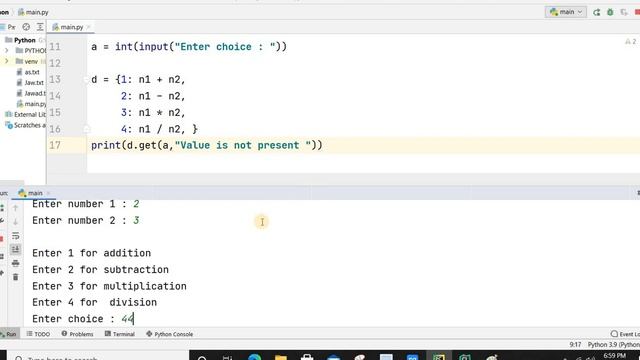Select the venv folder in project tree
Image resolution: width=640 pixels, height=360 pixels.
(x=27, y=61)
